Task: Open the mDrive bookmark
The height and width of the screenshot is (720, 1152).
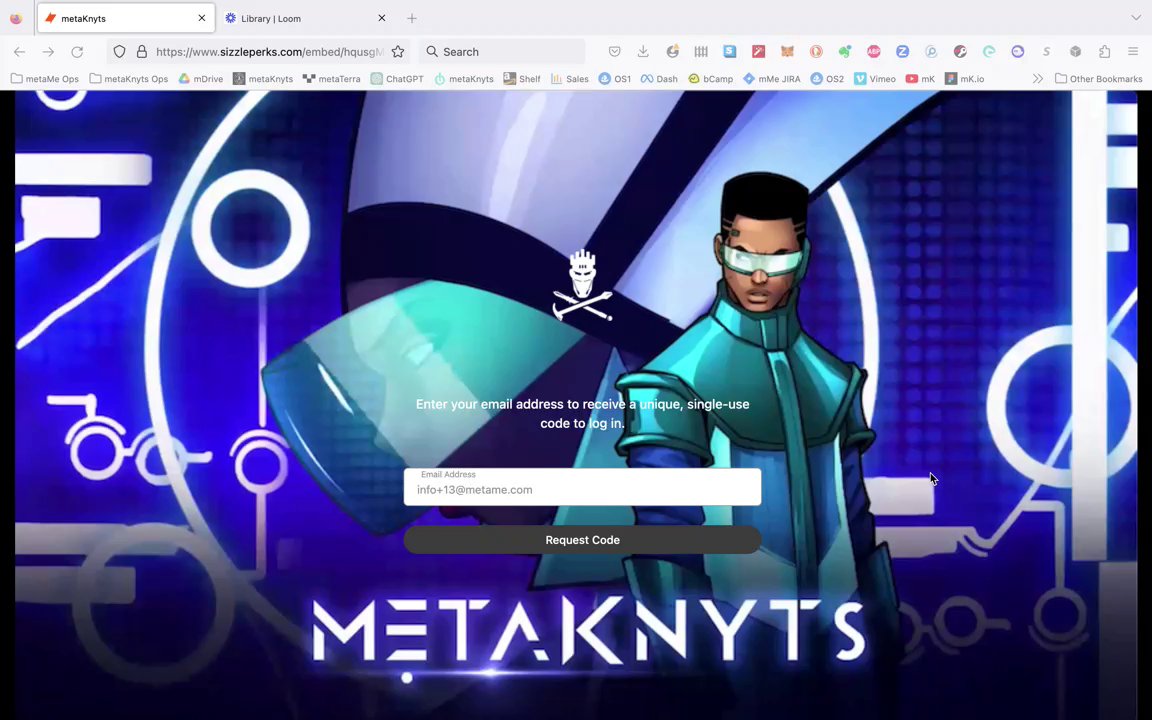Action: (201, 79)
